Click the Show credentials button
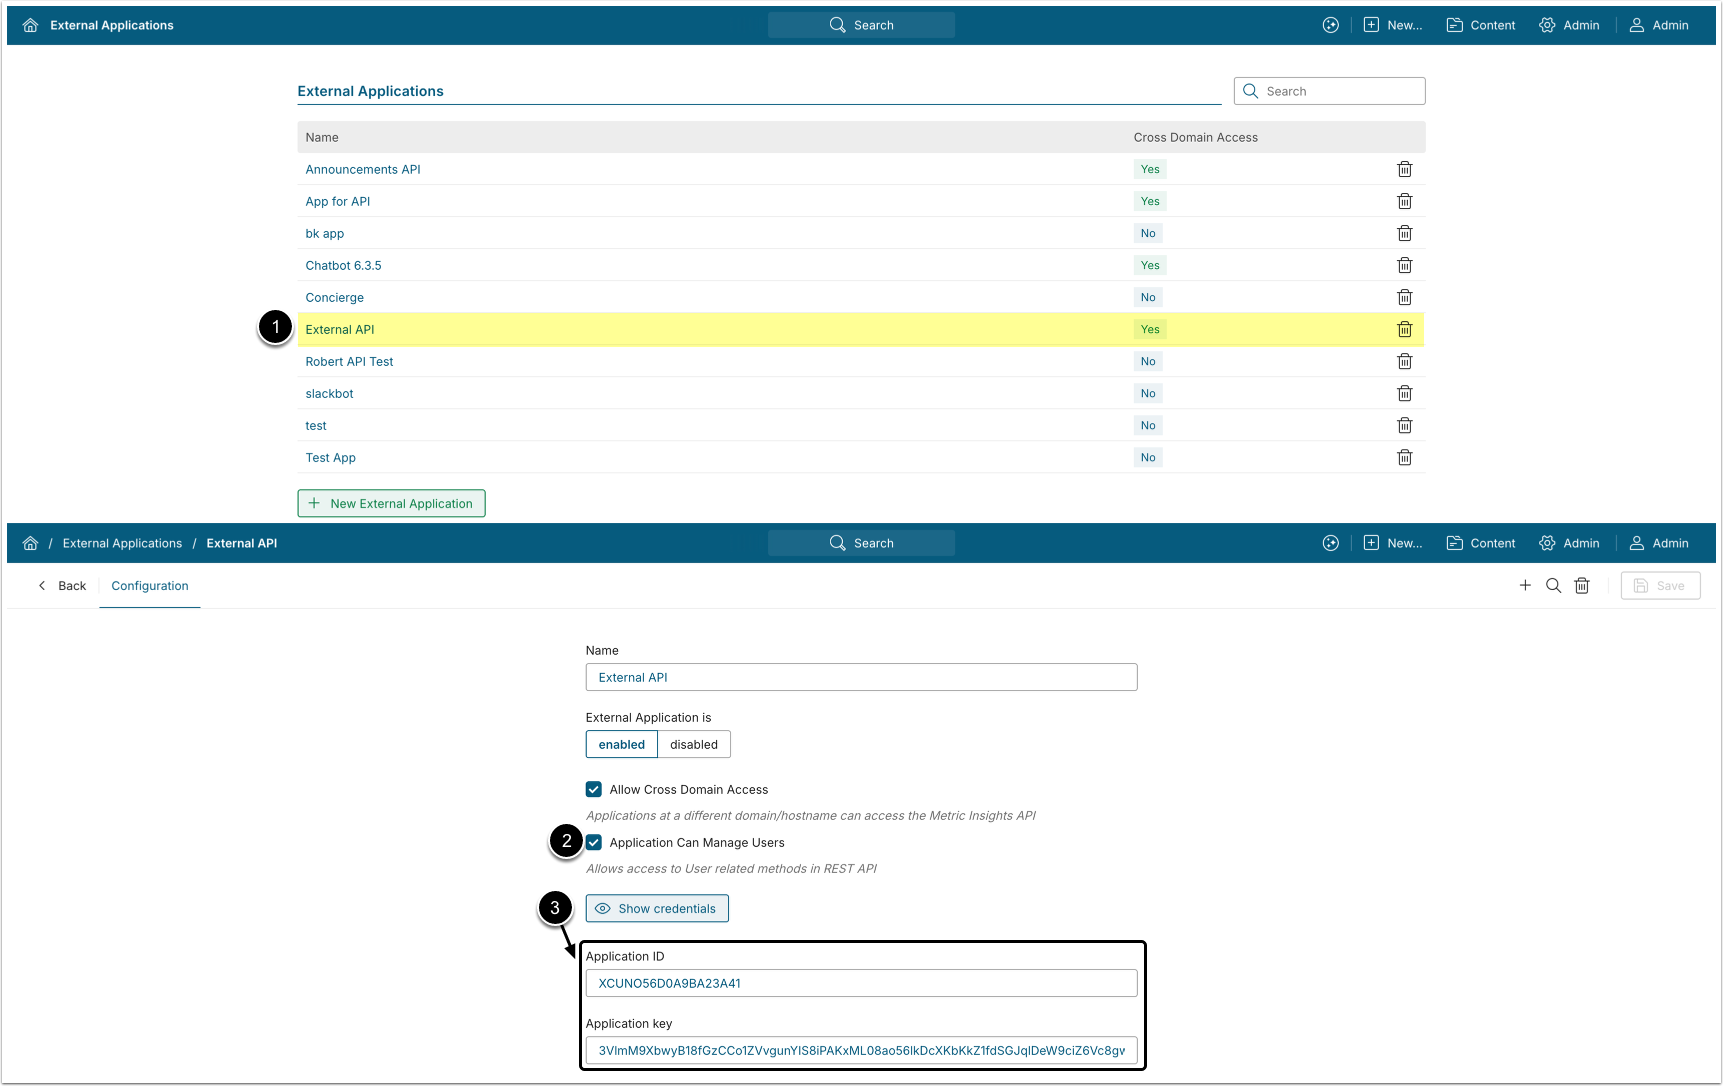 (x=657, y=908)
